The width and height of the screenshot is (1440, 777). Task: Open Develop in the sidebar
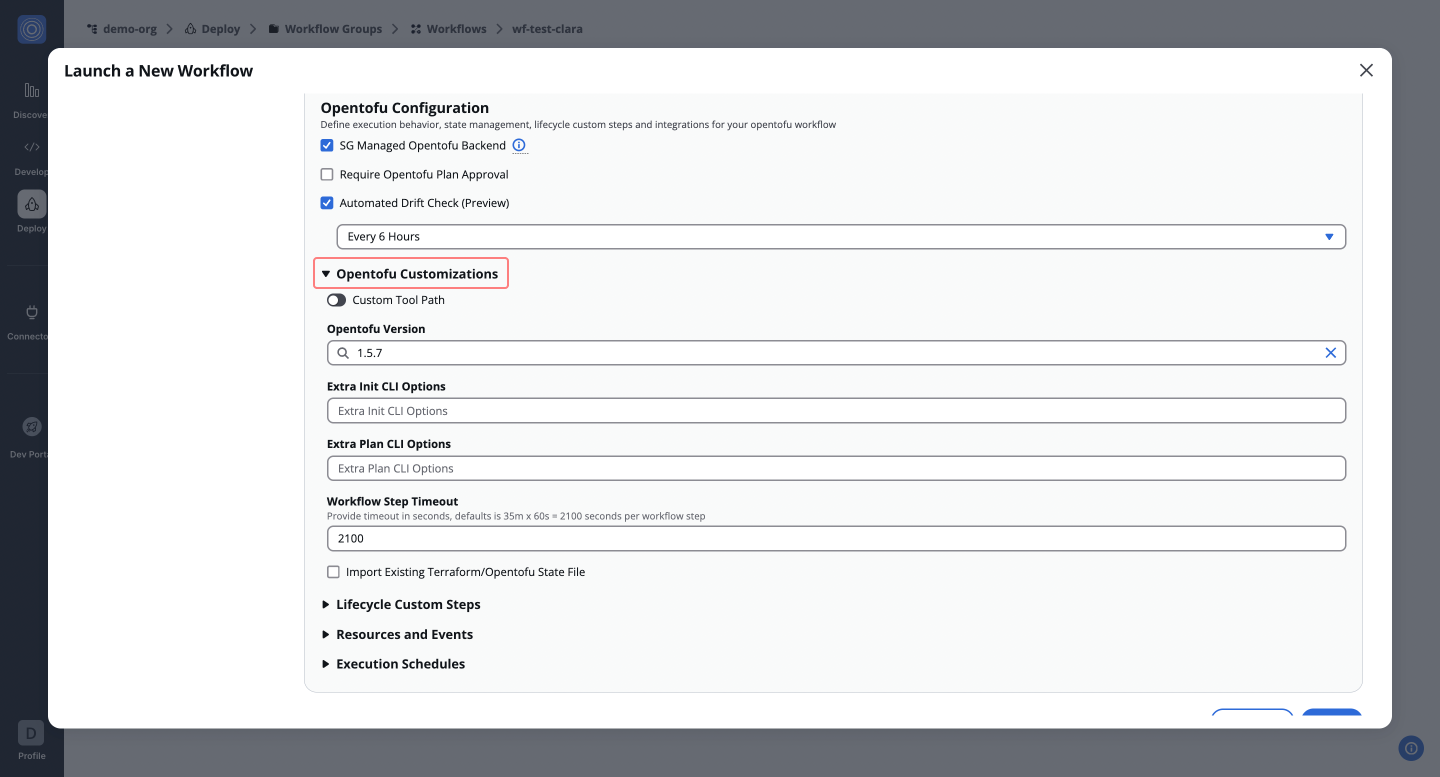point(32,156)
